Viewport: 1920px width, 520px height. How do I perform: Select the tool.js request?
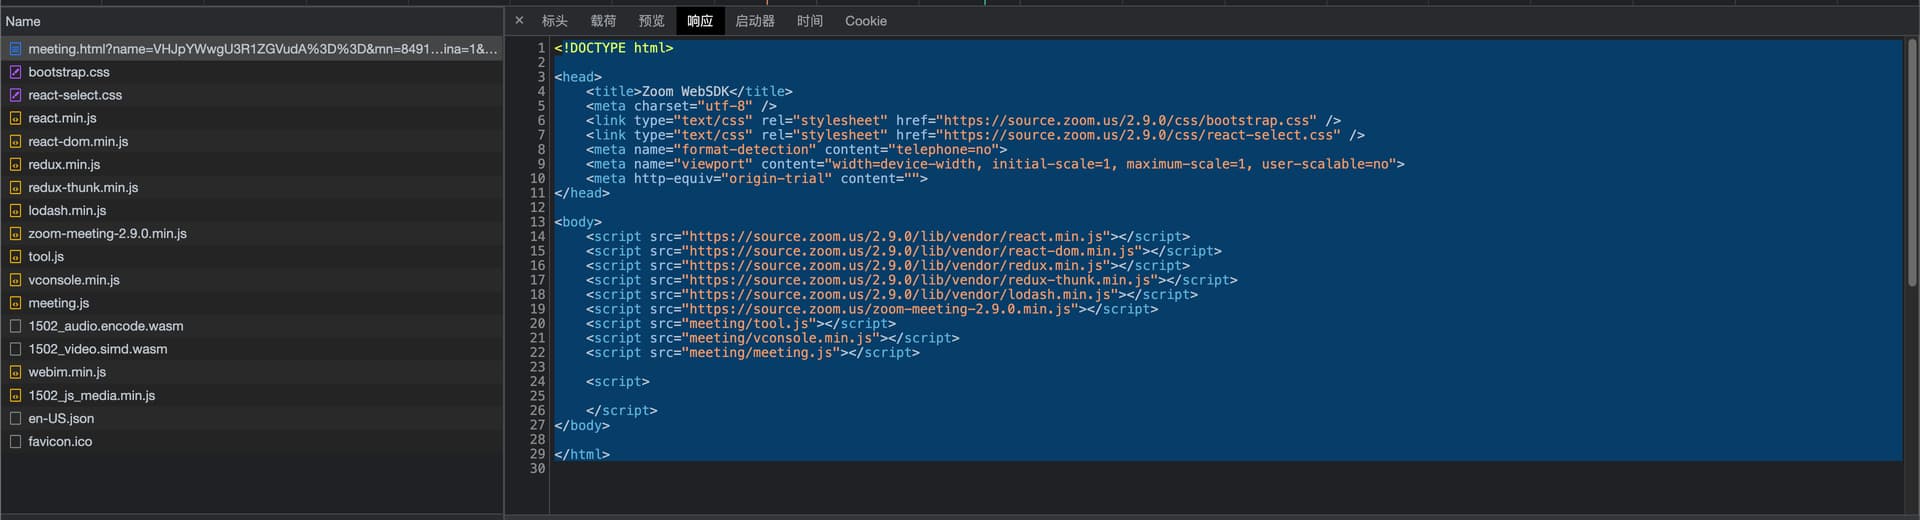pos(252,256)
